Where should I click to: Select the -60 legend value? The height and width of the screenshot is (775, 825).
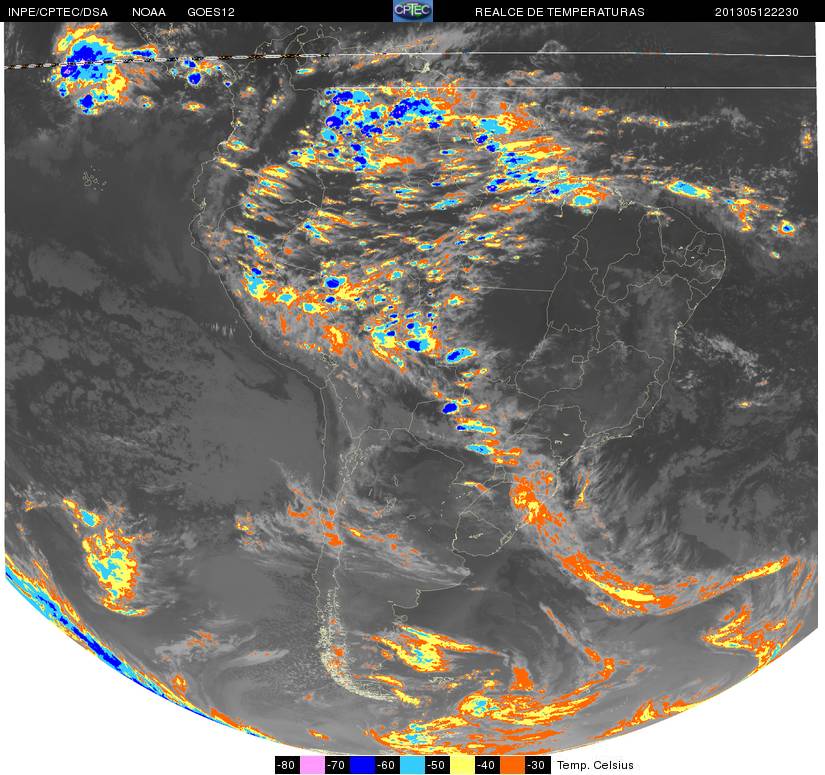[x=387, y=765]
